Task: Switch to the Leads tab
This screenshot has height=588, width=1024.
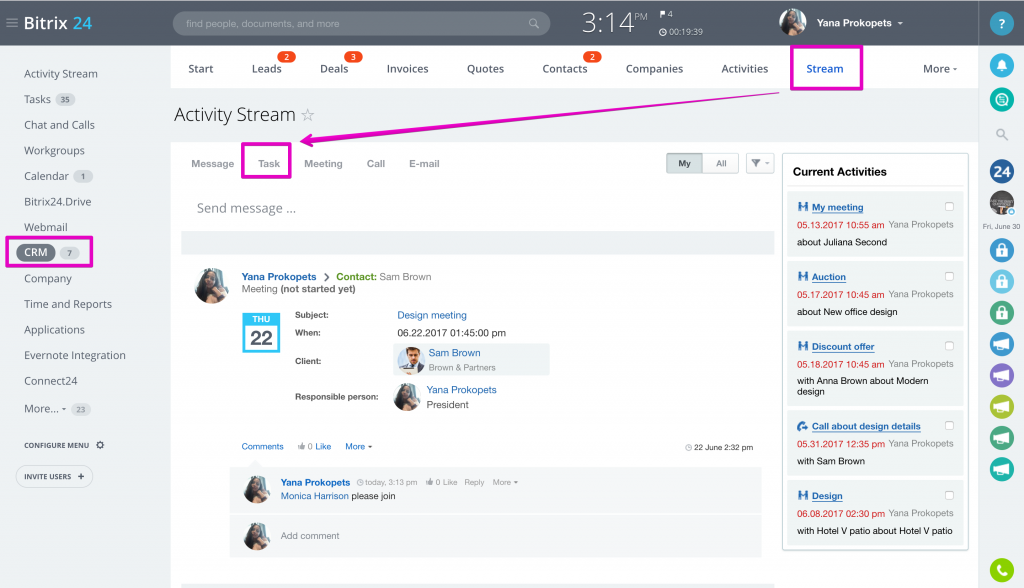Action: pos(266,69)
